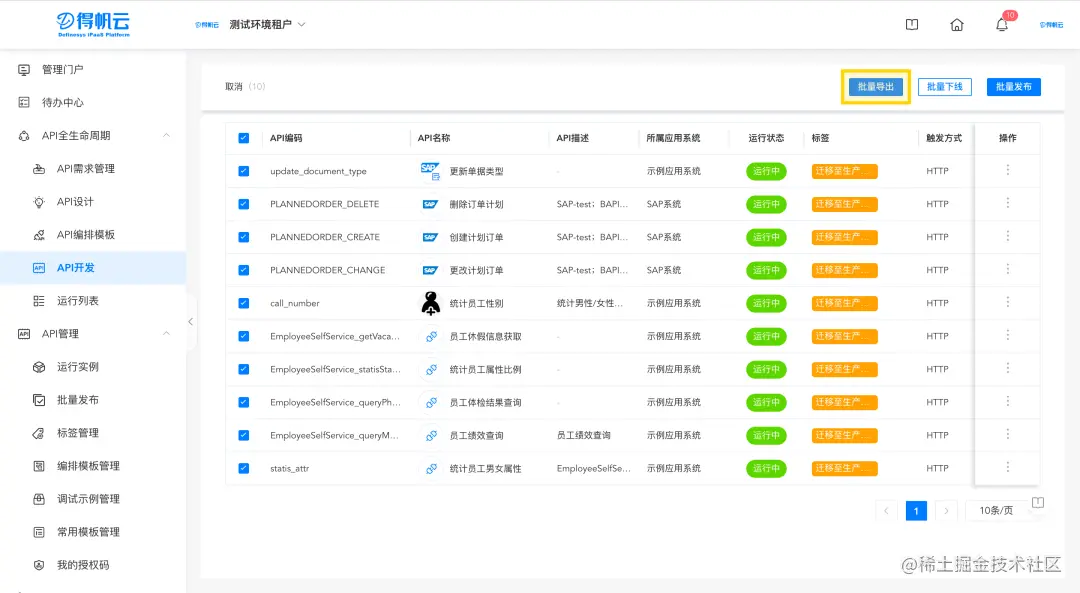The image size is (1080, 593).
Task: Click the 运行状态 column header
Action: pyautogui.click(x=766, y=138)
